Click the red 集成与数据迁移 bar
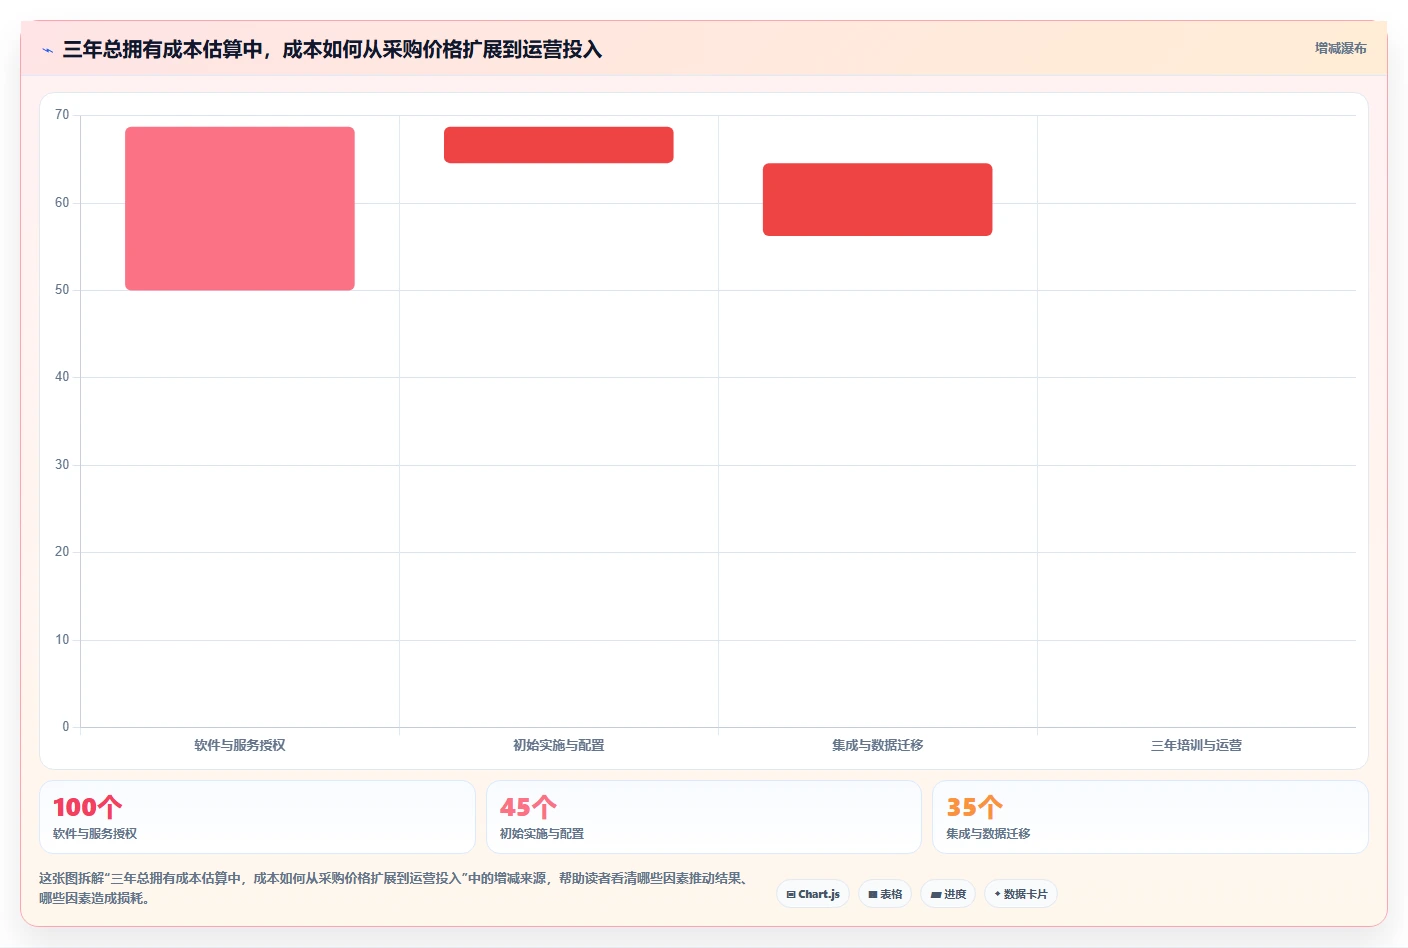Viewport: 1408px width, 948px height. point(878,199)
